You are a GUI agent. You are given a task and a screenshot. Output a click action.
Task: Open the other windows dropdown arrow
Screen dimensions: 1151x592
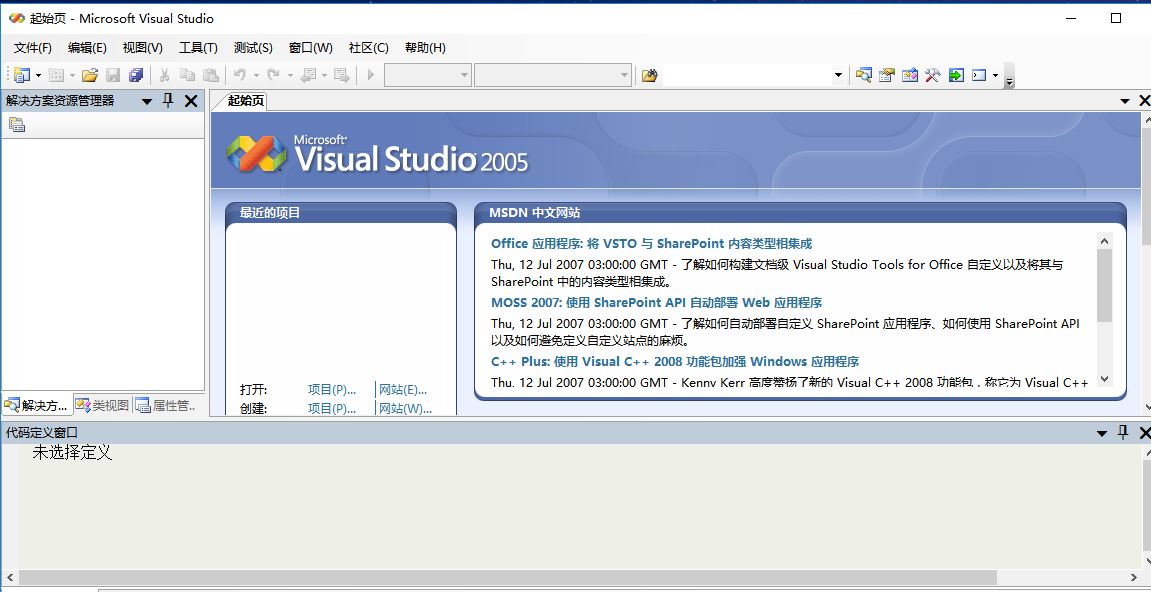[995, 75]
